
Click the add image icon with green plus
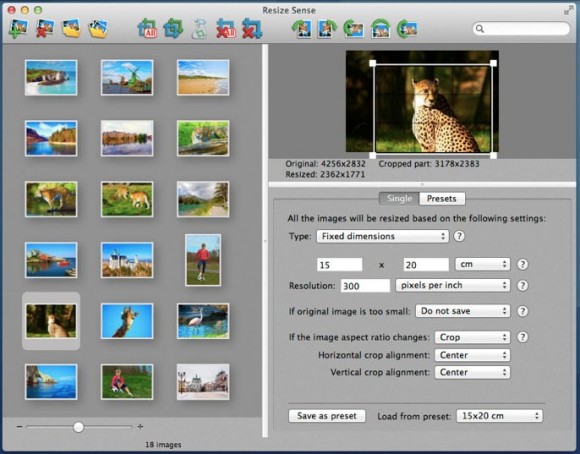(18, 28)
